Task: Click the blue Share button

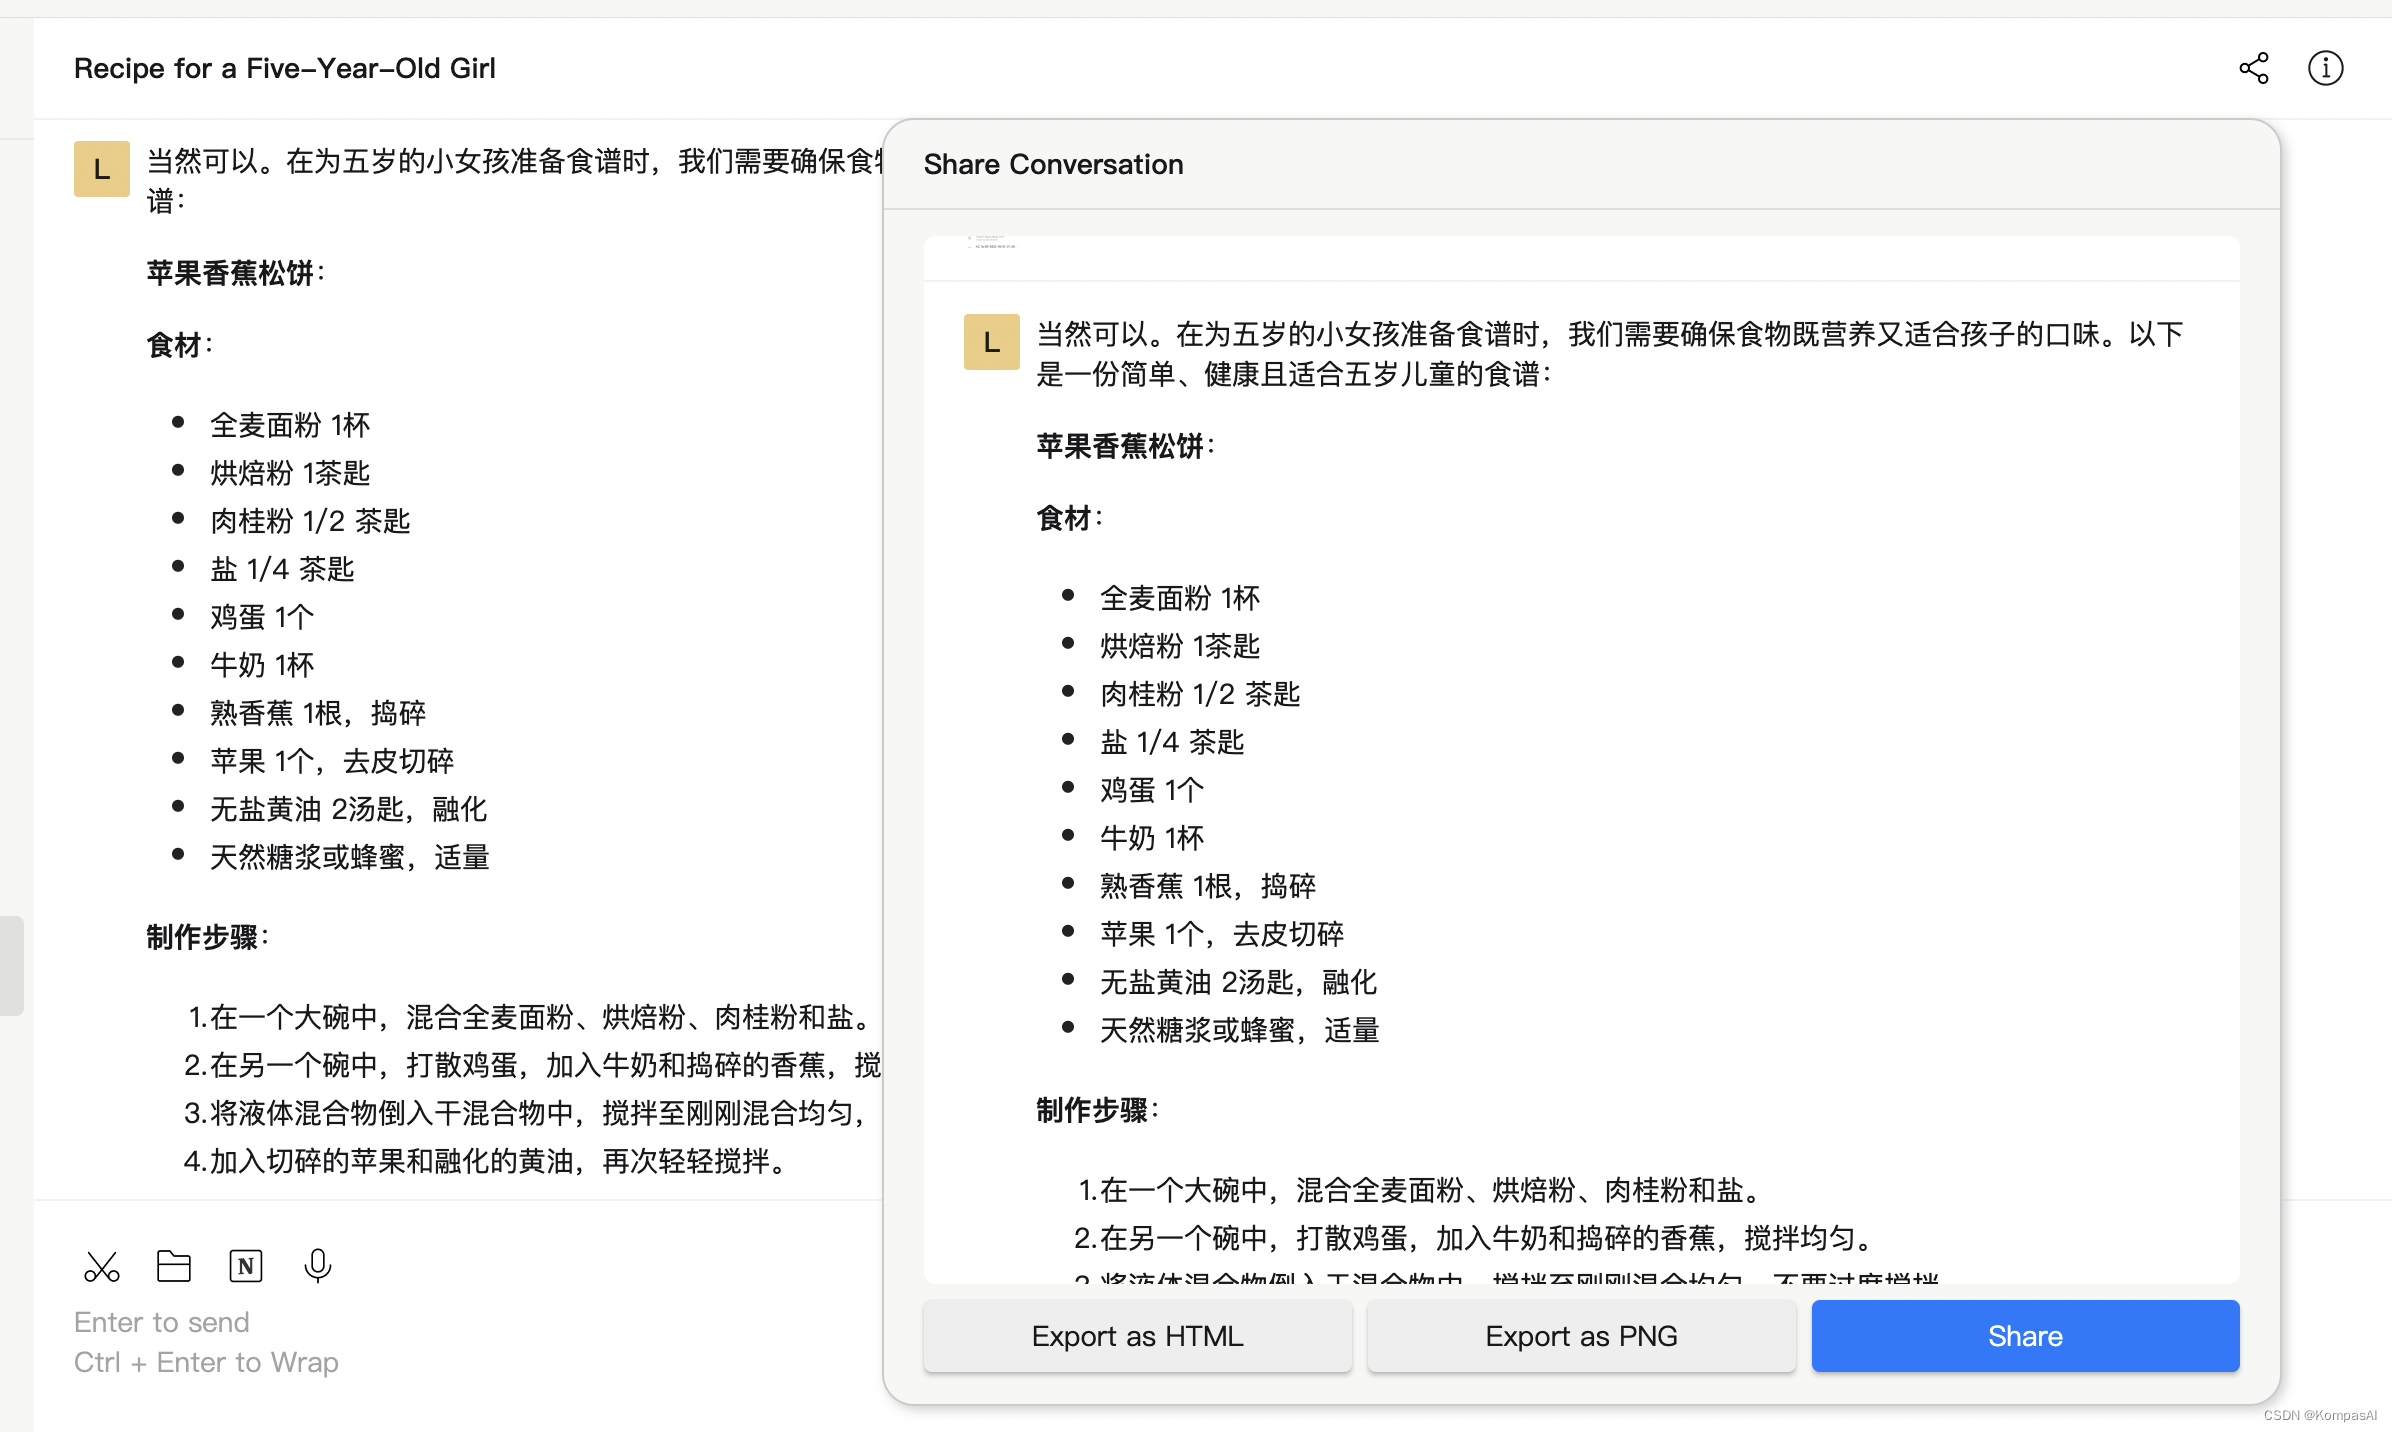Action: 2026,1336
